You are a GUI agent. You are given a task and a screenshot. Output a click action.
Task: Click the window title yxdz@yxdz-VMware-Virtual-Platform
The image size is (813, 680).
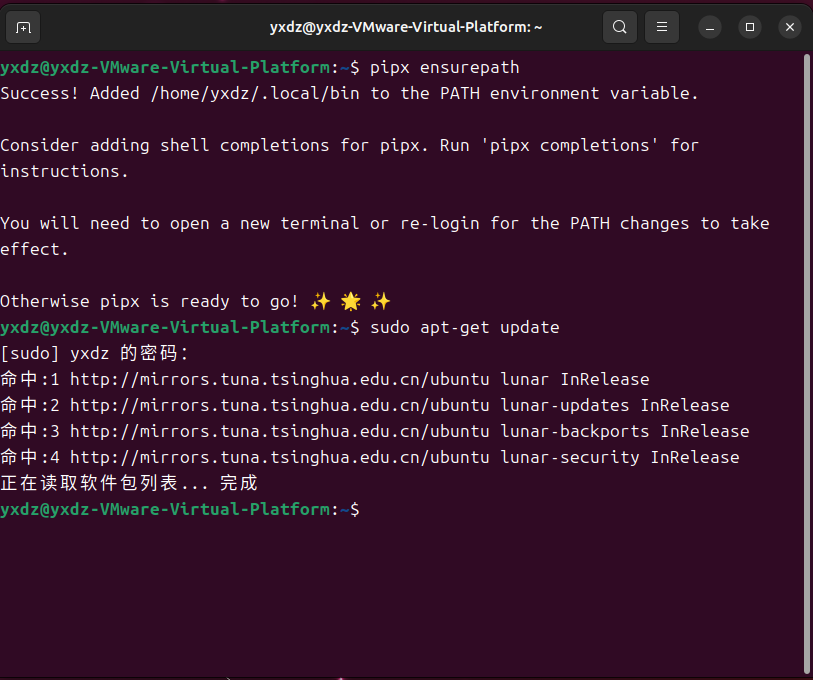[405, 27]
